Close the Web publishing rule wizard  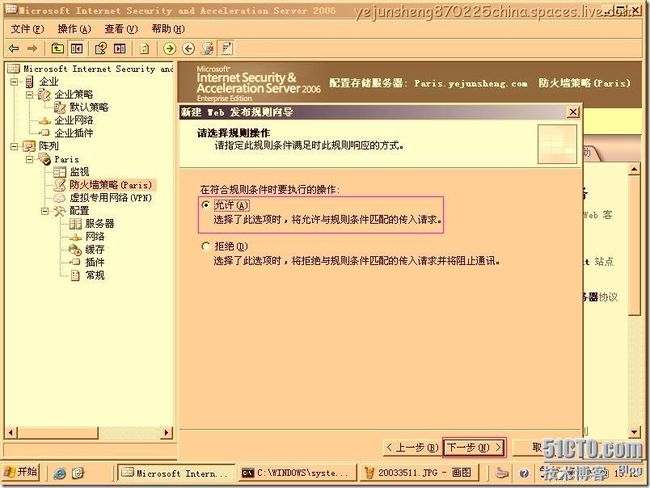[x=573, y=112]
